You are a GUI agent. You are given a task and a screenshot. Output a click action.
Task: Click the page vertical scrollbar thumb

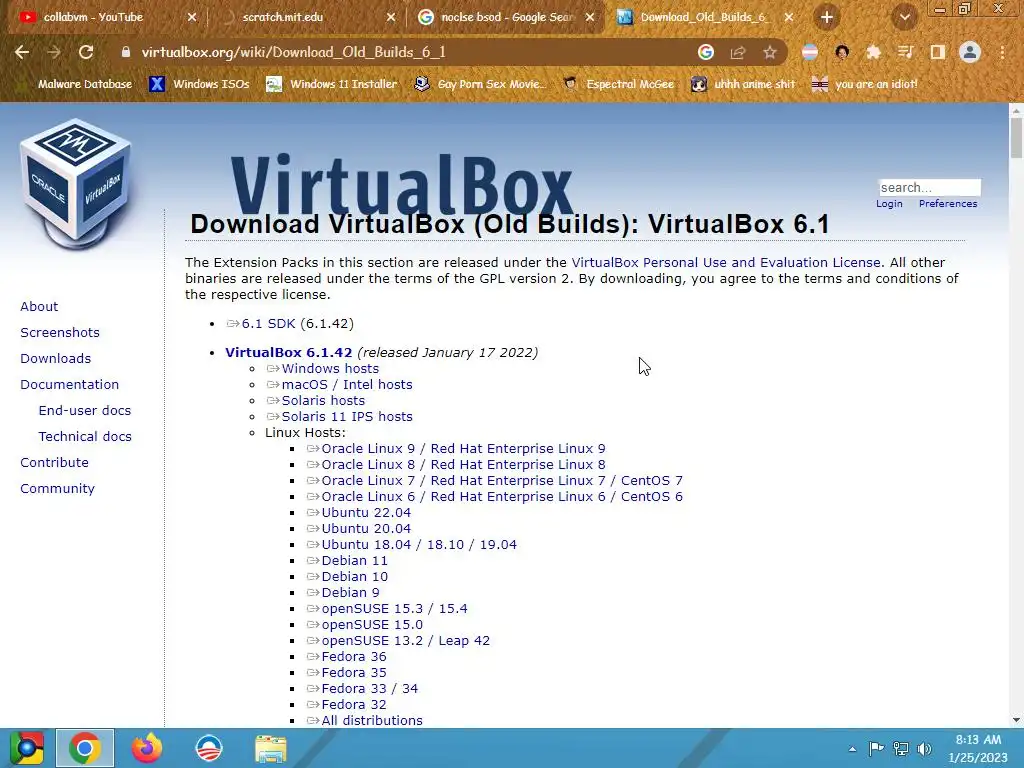[x=1016, y=138]
